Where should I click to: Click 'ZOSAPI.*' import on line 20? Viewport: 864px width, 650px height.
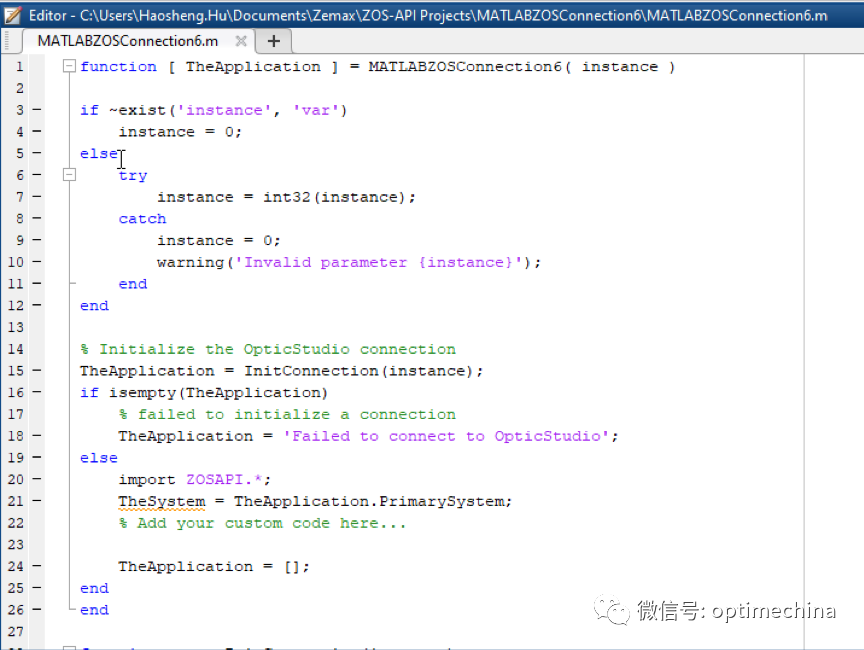224,480
